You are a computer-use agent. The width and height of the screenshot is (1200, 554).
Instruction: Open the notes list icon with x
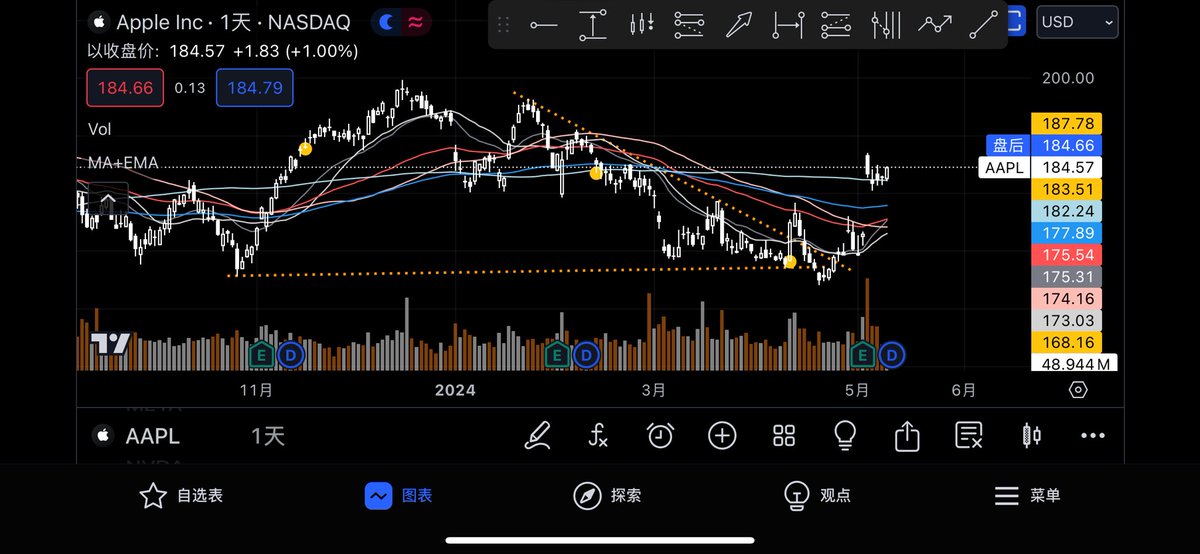pos(969,435)
